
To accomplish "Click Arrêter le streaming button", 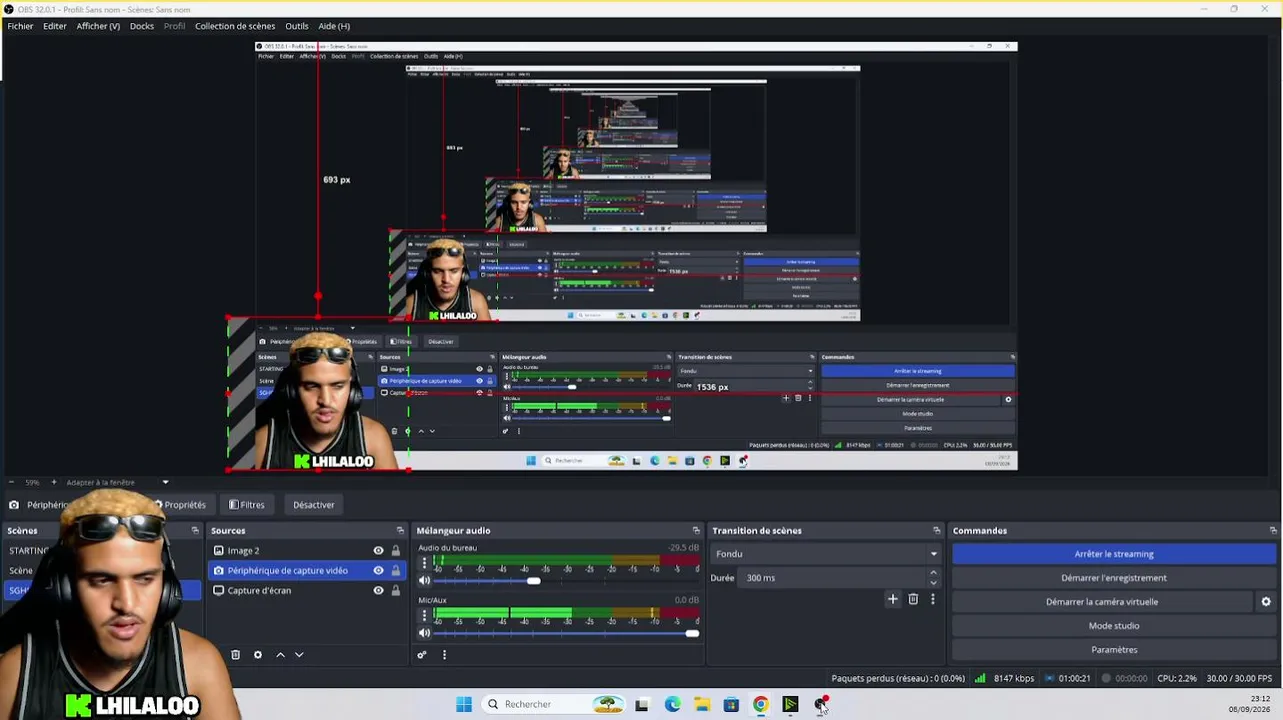I will 1114,554.
